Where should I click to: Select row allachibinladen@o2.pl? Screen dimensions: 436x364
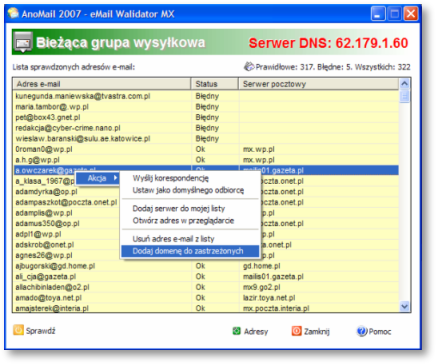(206, 287)
